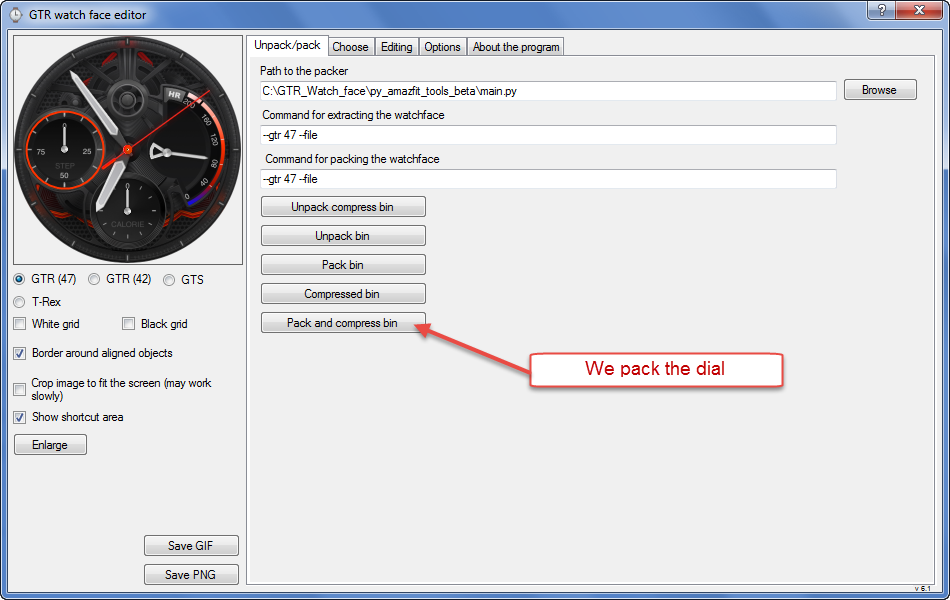
Task: Click the Compressed bin button
Action: (x=343, y=294)
